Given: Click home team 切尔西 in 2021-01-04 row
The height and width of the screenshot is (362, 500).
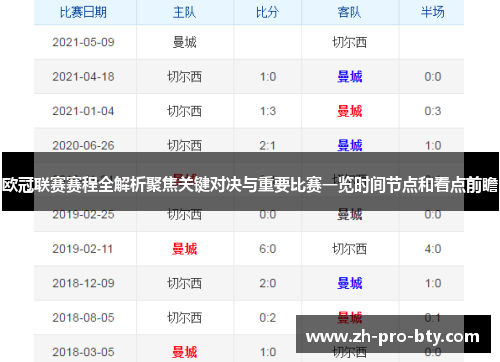Looking at the screenshot, I should coord(184,111).
